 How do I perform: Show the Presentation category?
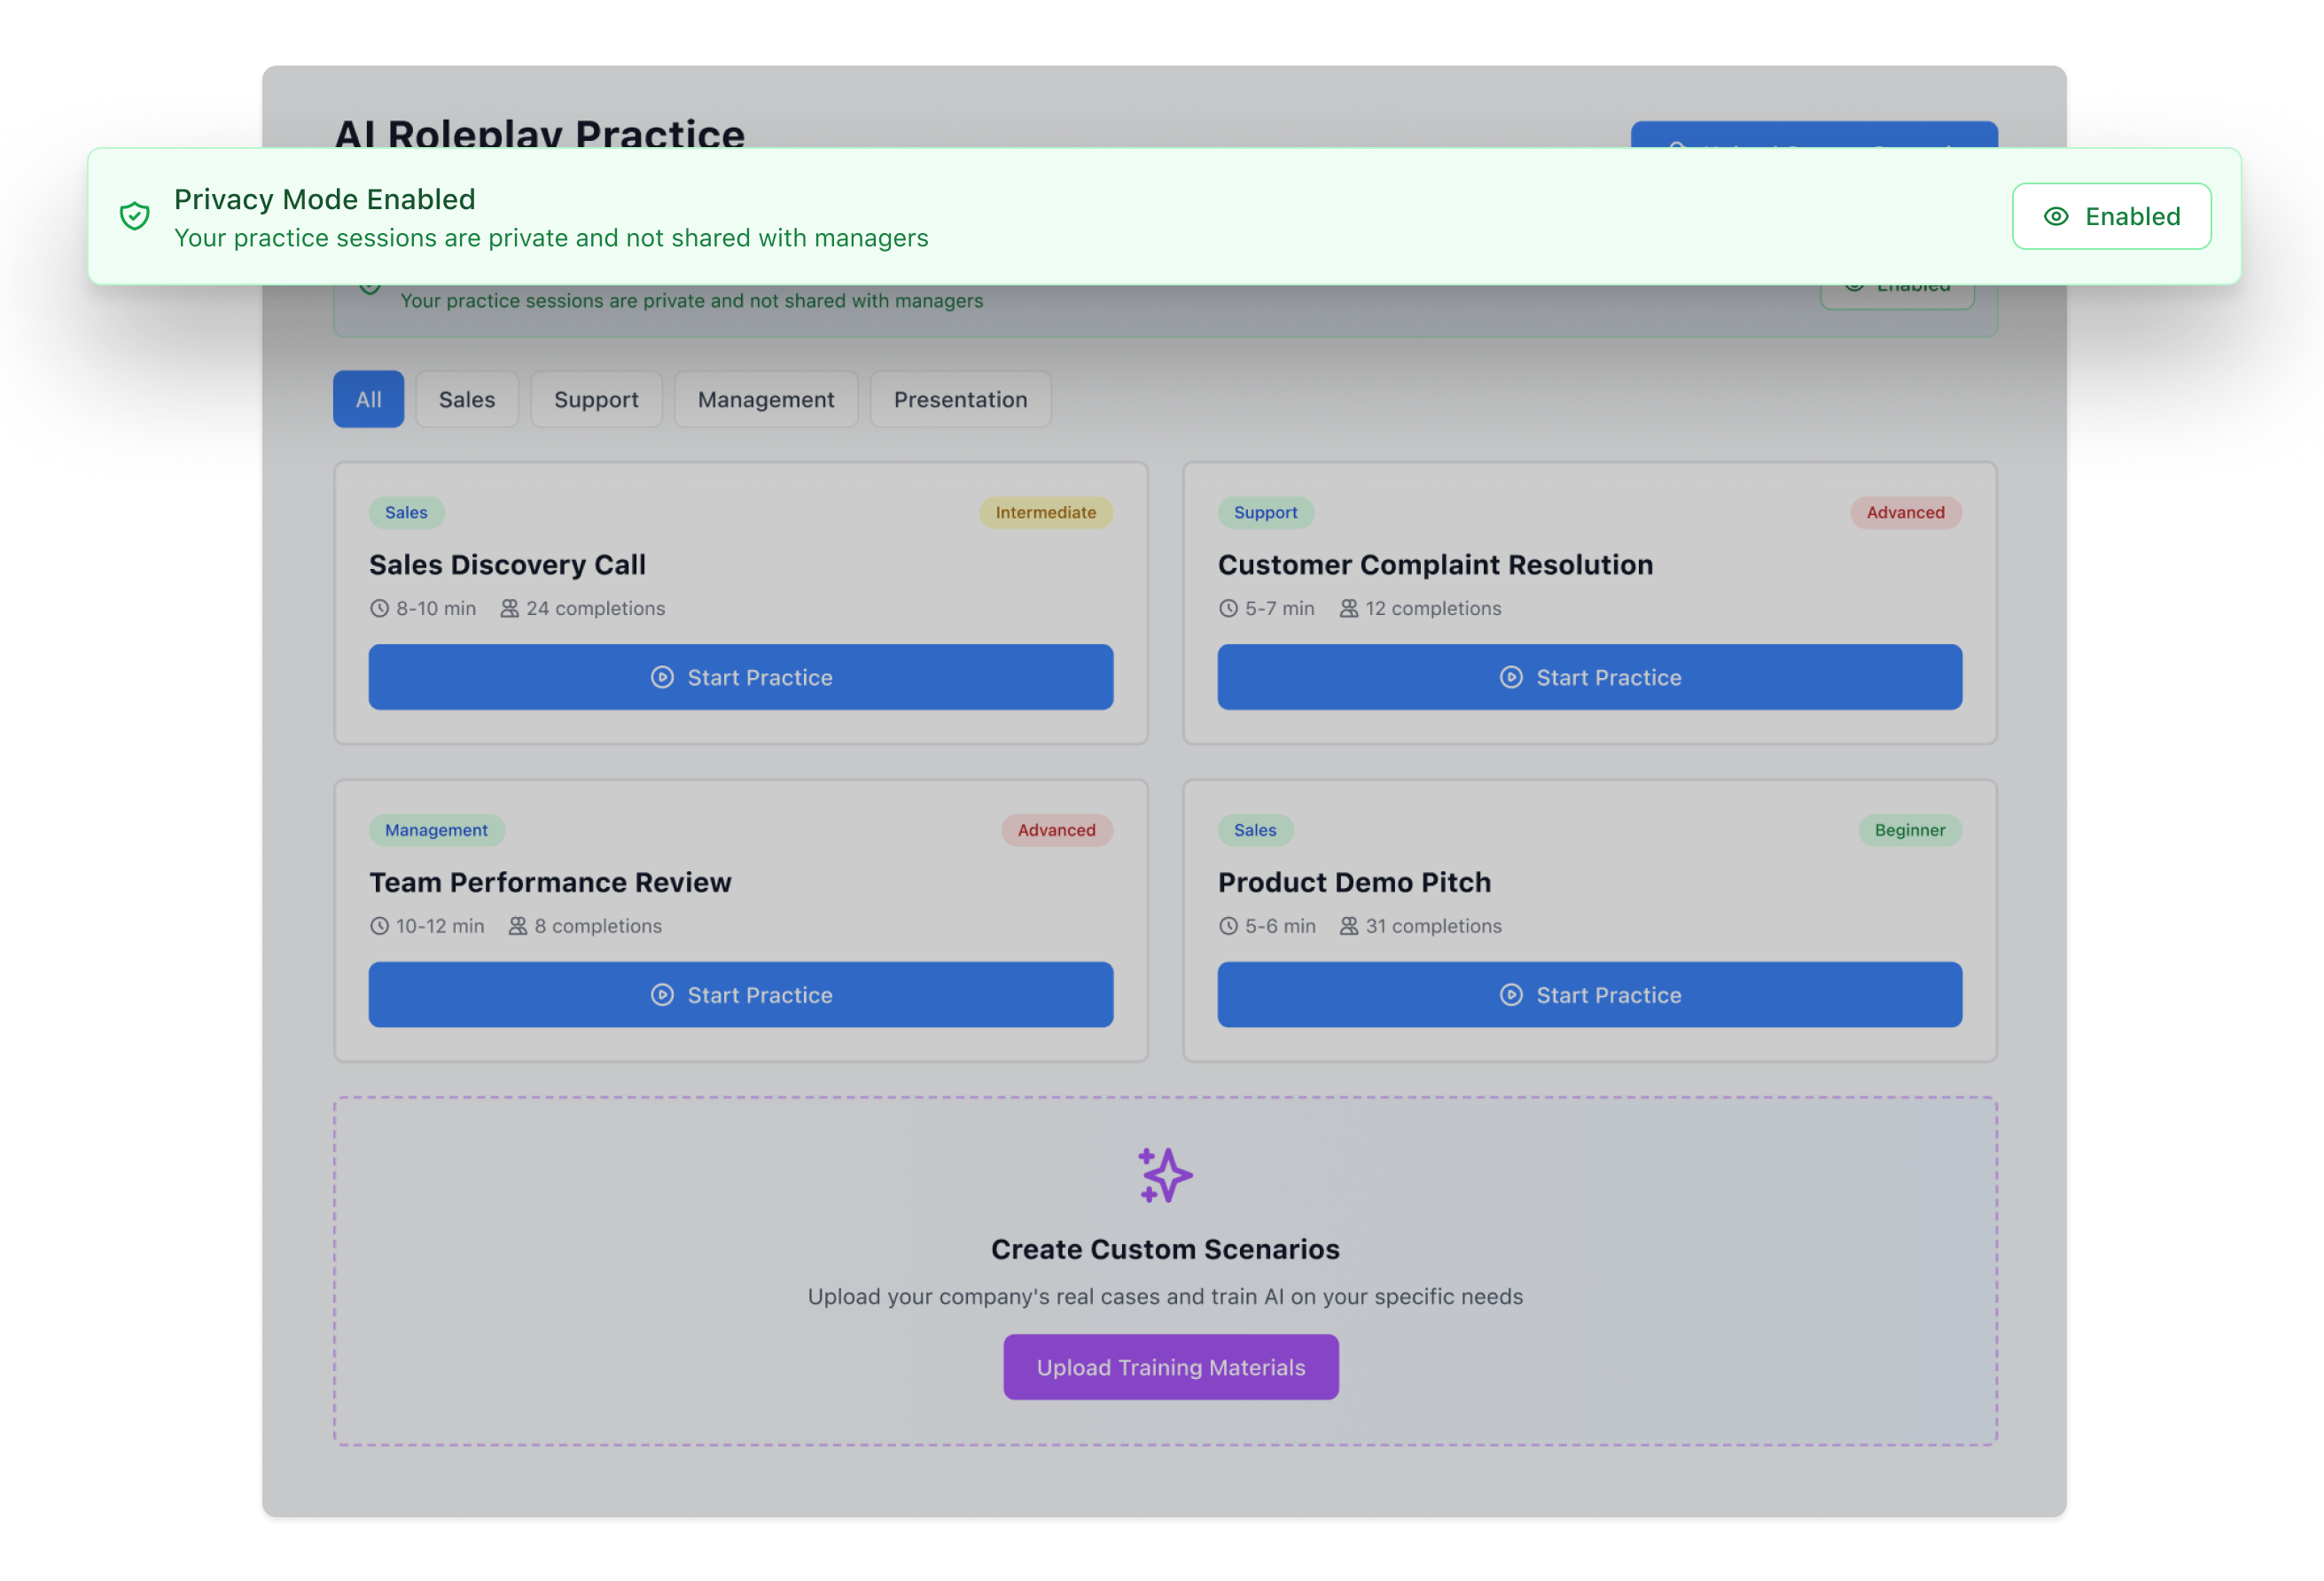point(959,399)
